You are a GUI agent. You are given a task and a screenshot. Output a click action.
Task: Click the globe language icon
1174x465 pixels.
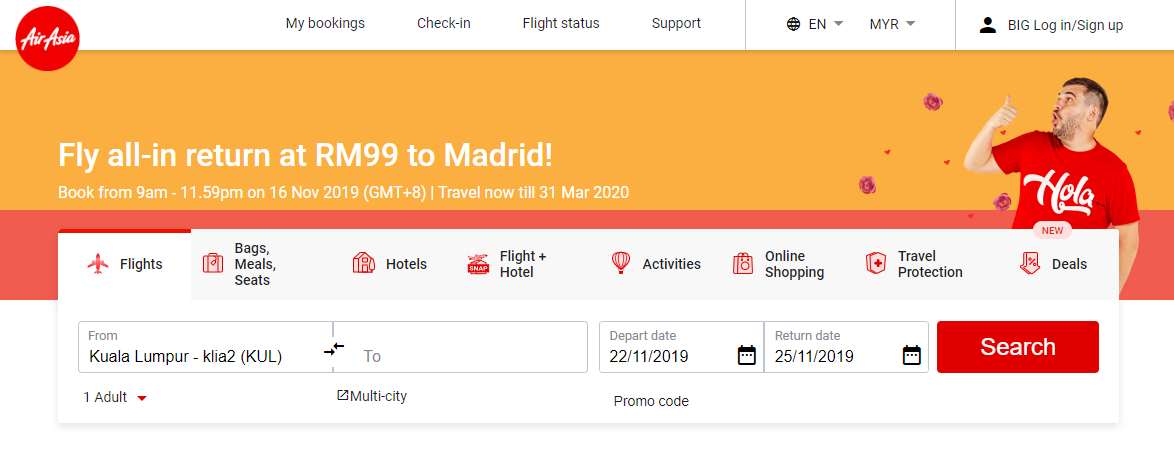pos(793,24)
